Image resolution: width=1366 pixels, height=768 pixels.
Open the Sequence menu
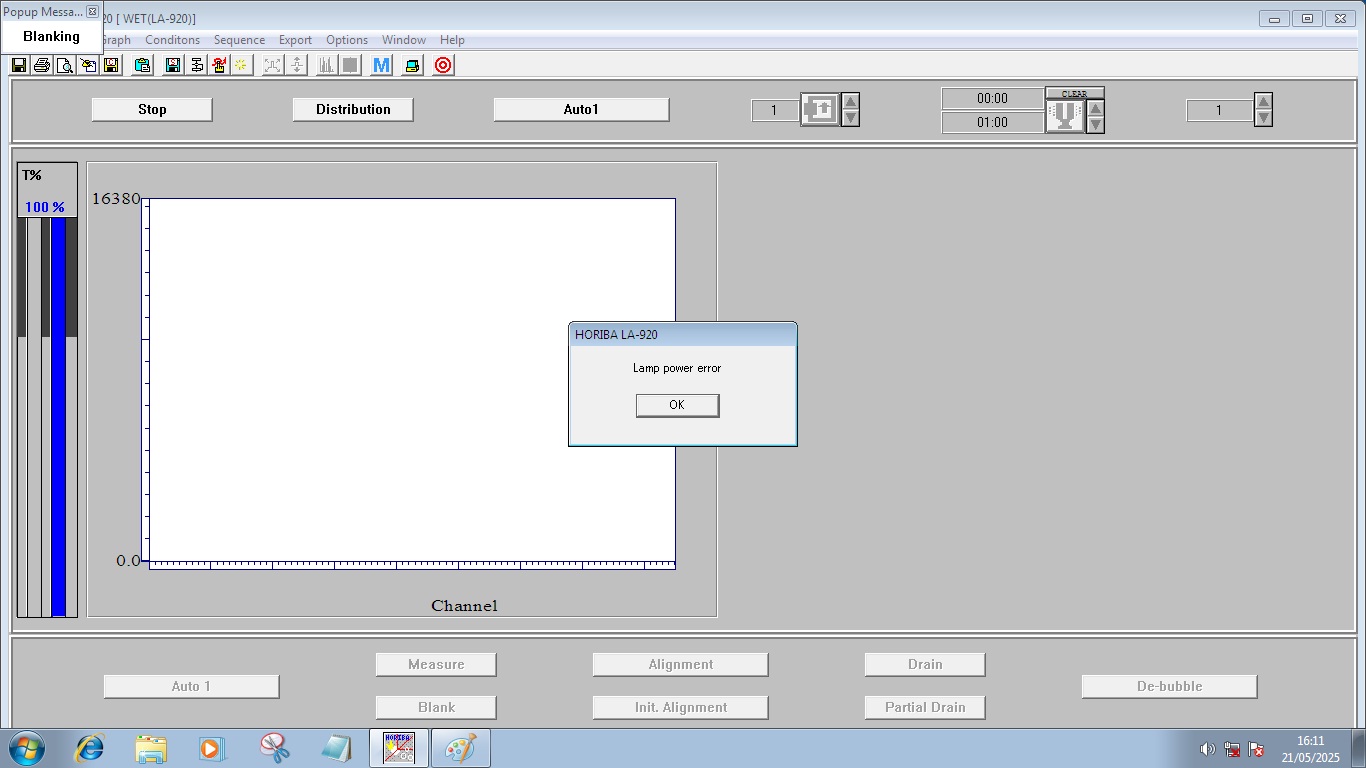click(239, 40)
